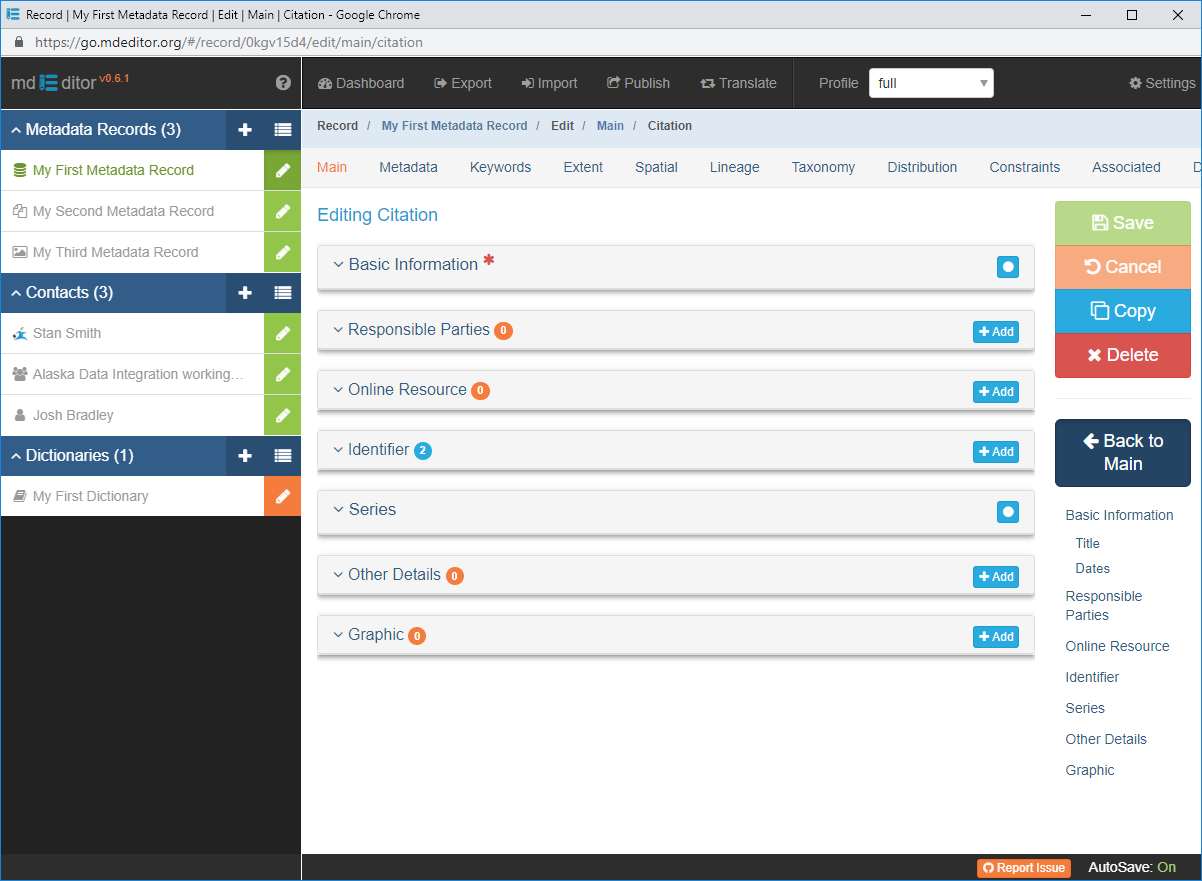Collapse the Graphic panel
Screen dimensions: 1202x881
[x=368, y=634]
